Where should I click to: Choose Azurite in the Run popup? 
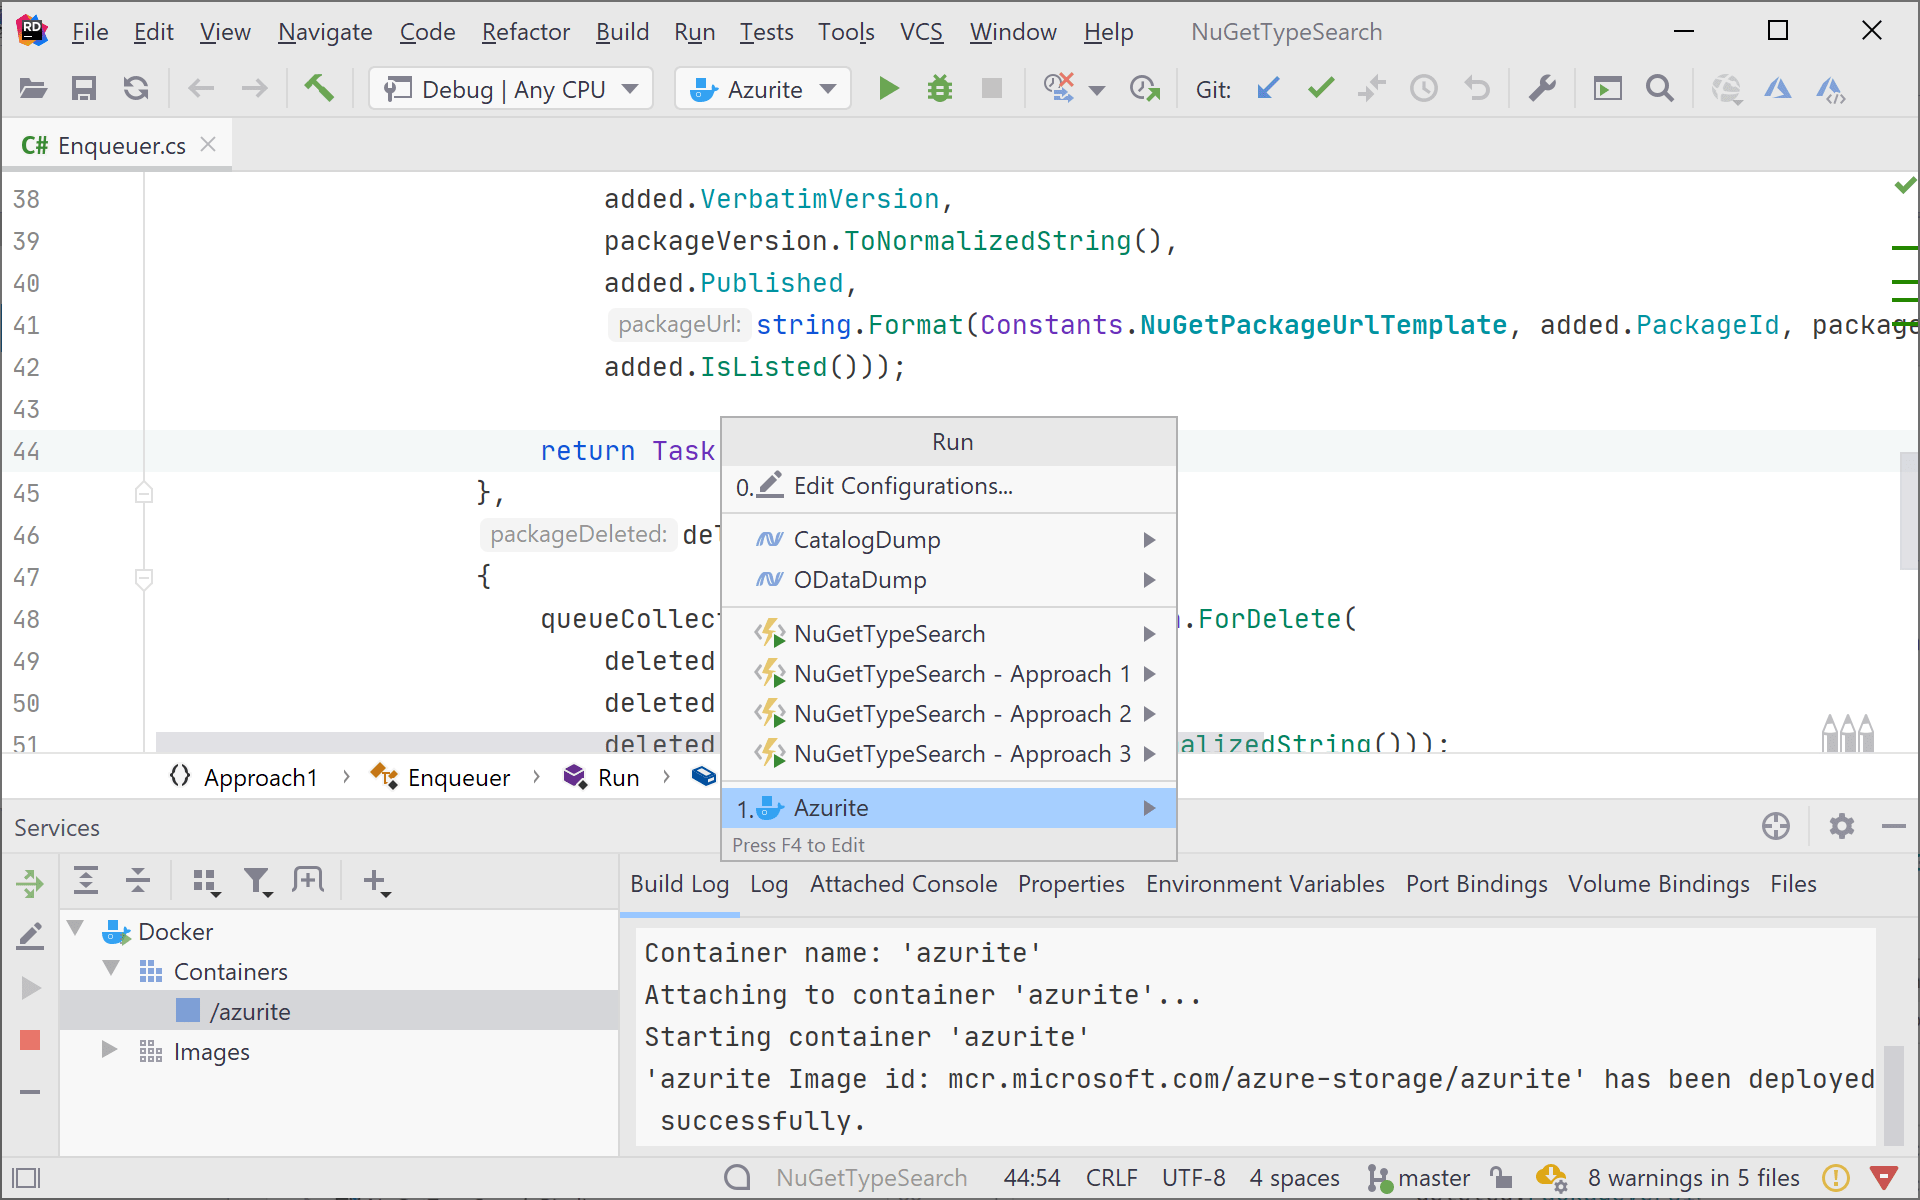tap(948, 808)
